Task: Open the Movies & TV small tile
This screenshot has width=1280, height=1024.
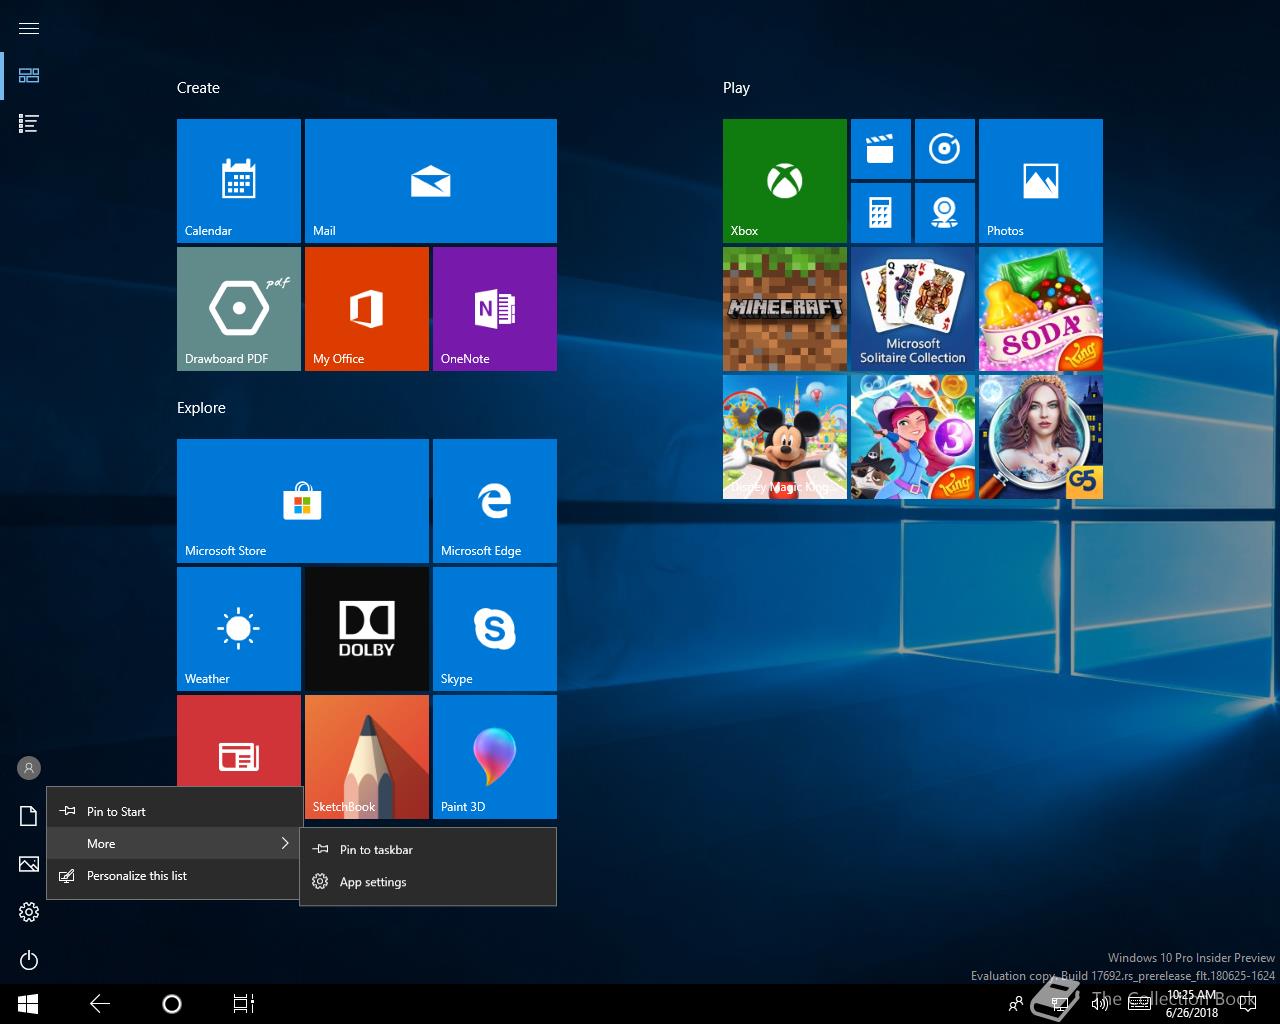Action: [881, 149]
